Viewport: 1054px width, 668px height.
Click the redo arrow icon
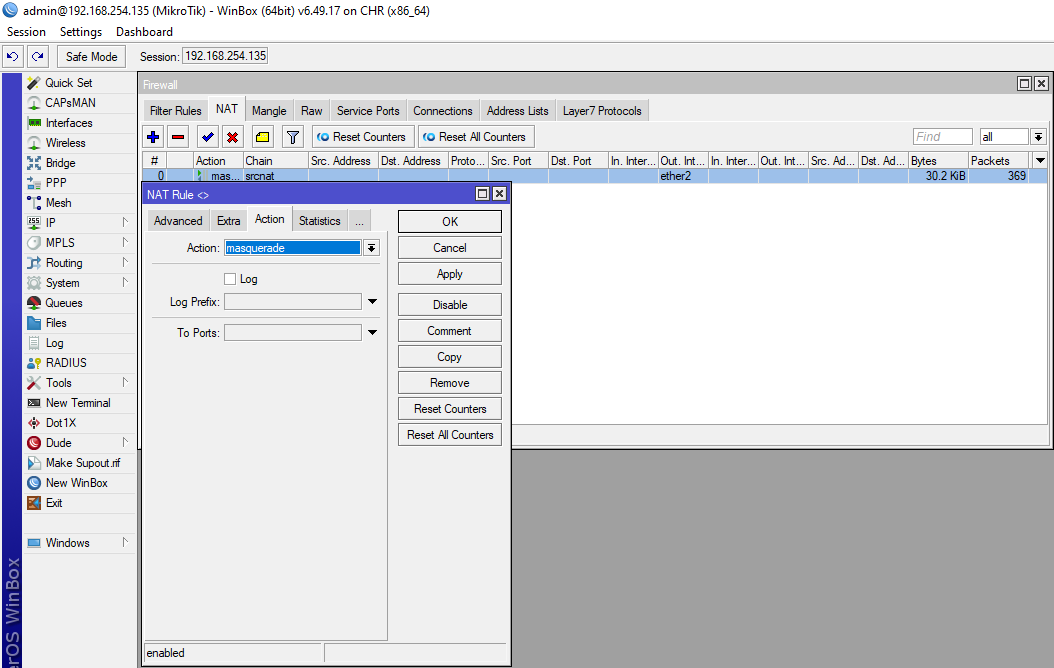[x=38, y=56]
